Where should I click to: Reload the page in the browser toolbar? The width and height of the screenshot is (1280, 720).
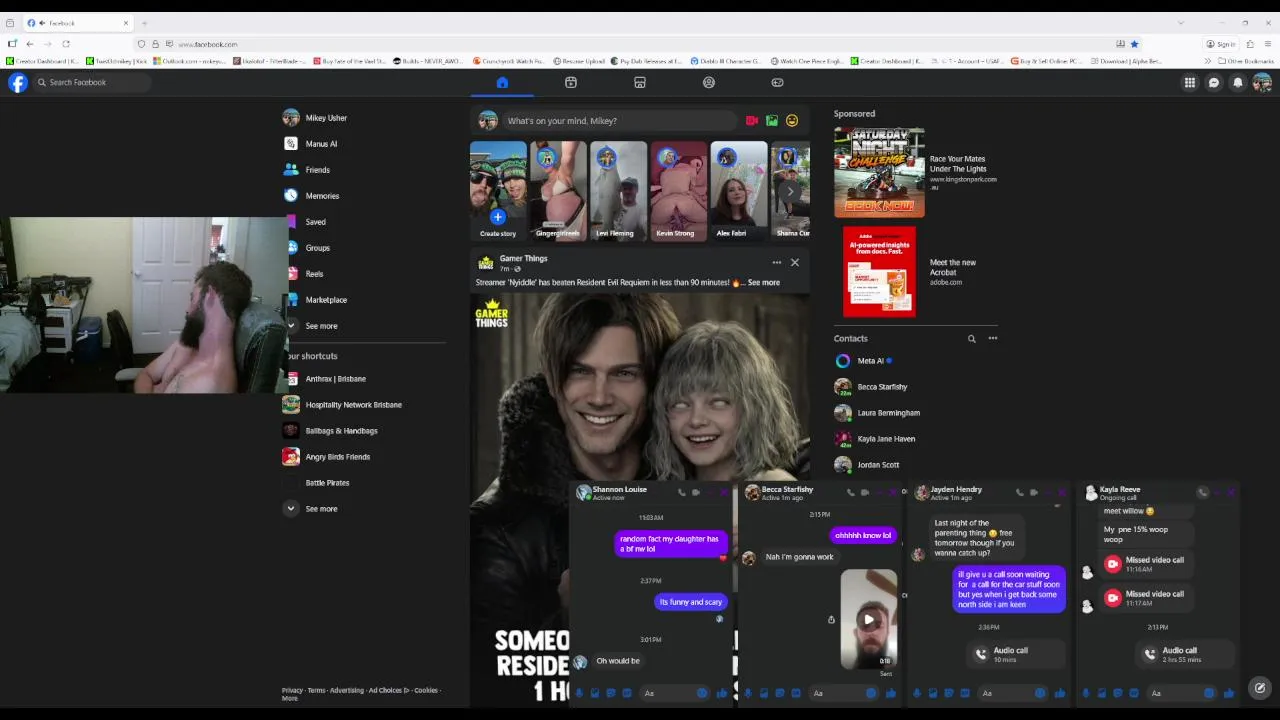(x=66, y=44)
